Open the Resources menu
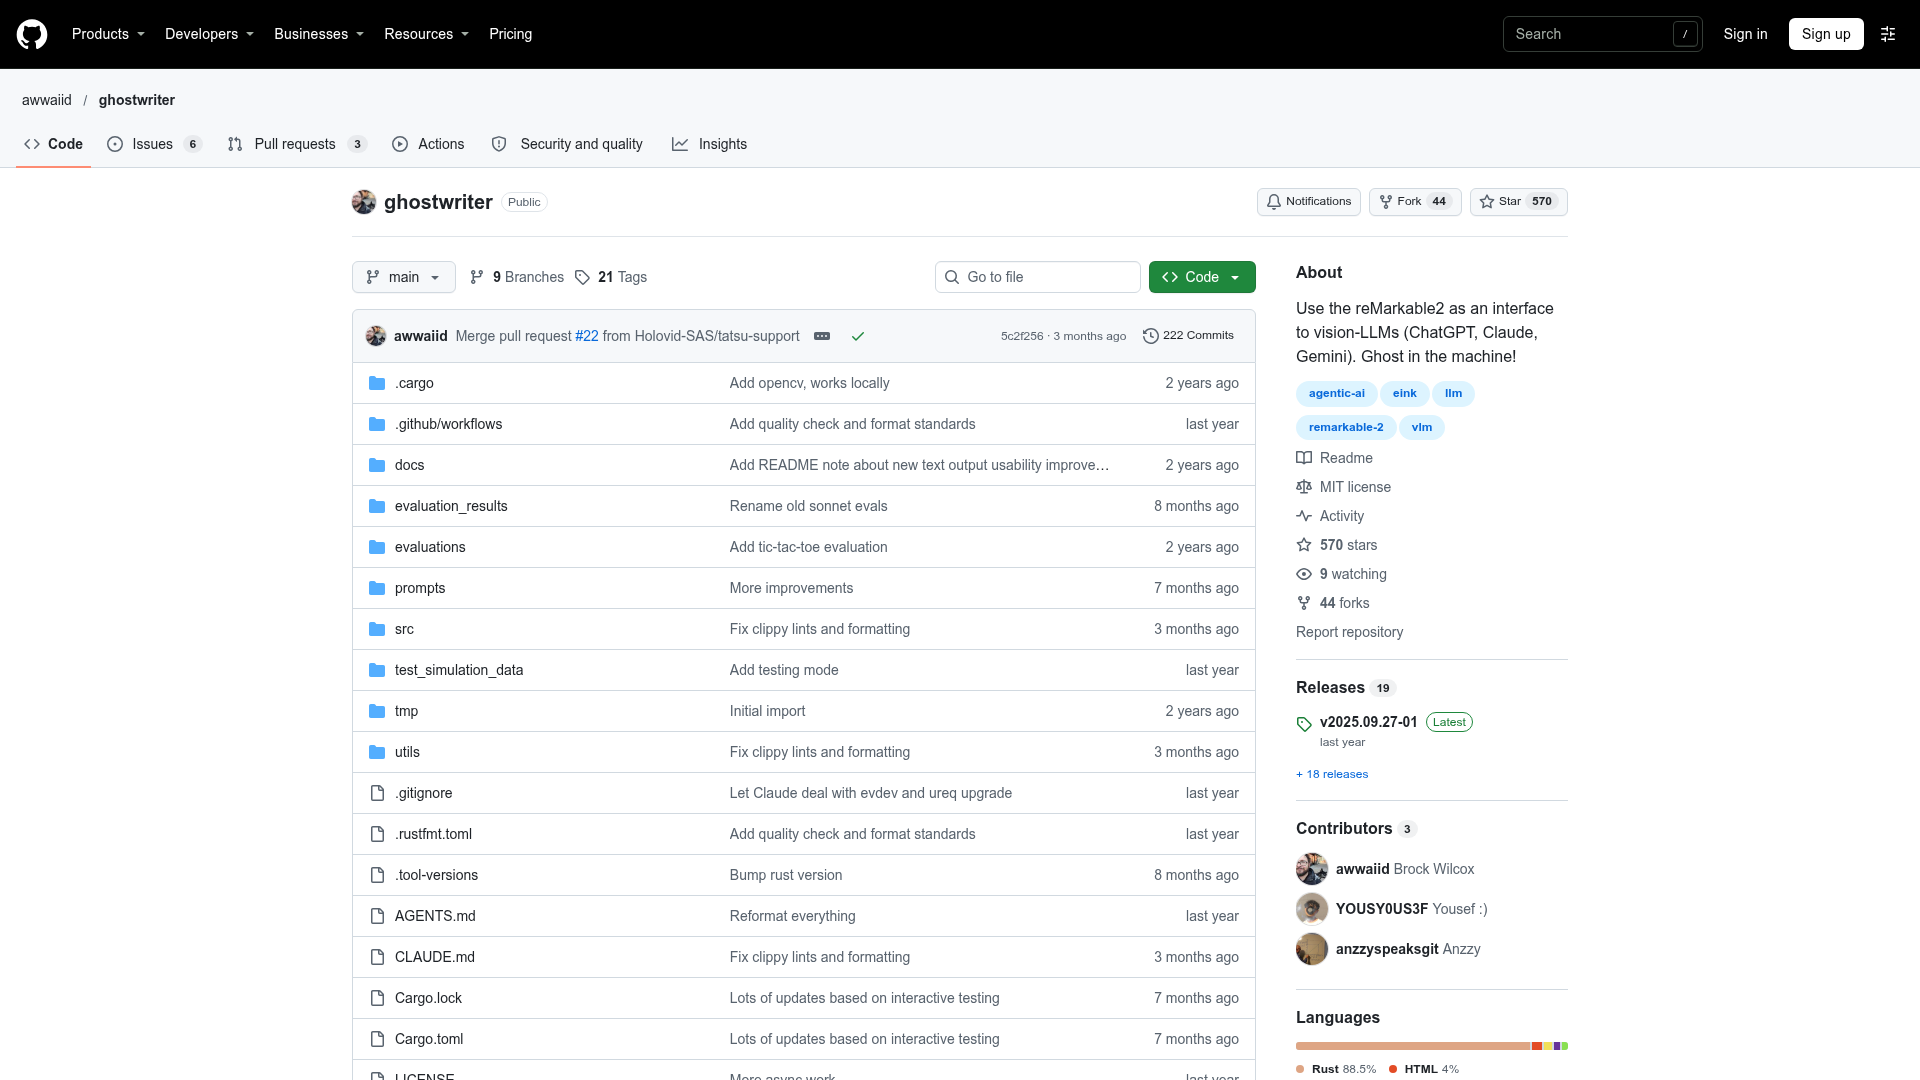The height and width of the screenshot is (1080, 1920). coord(426,34)
